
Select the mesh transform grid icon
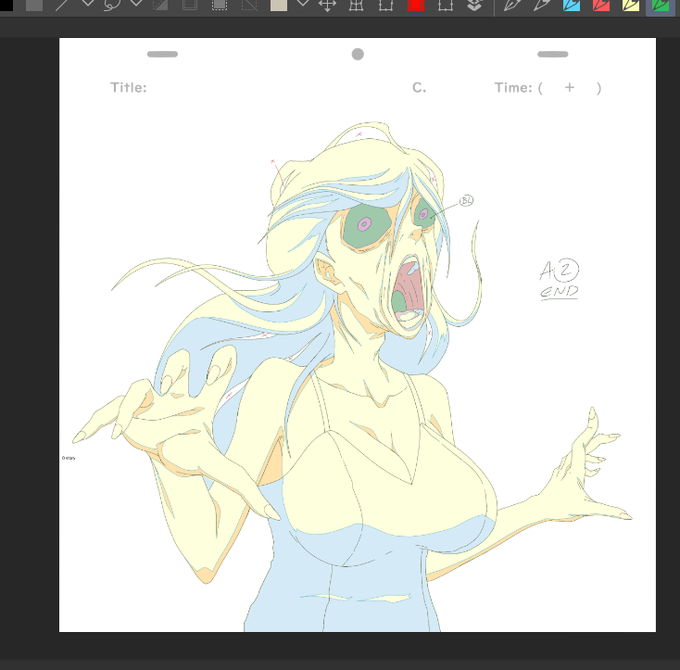(x=356, y=5)
